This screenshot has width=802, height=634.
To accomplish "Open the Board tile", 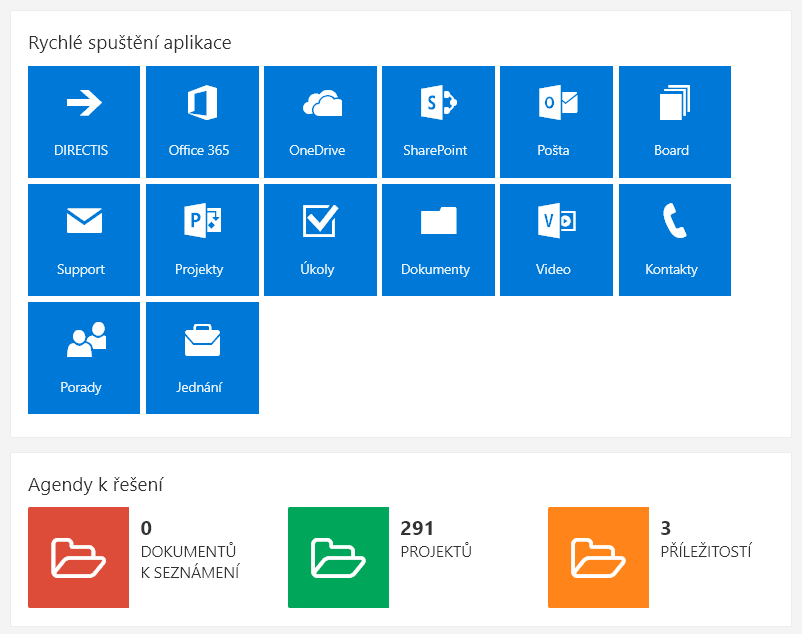I will (x=675, y=122).
